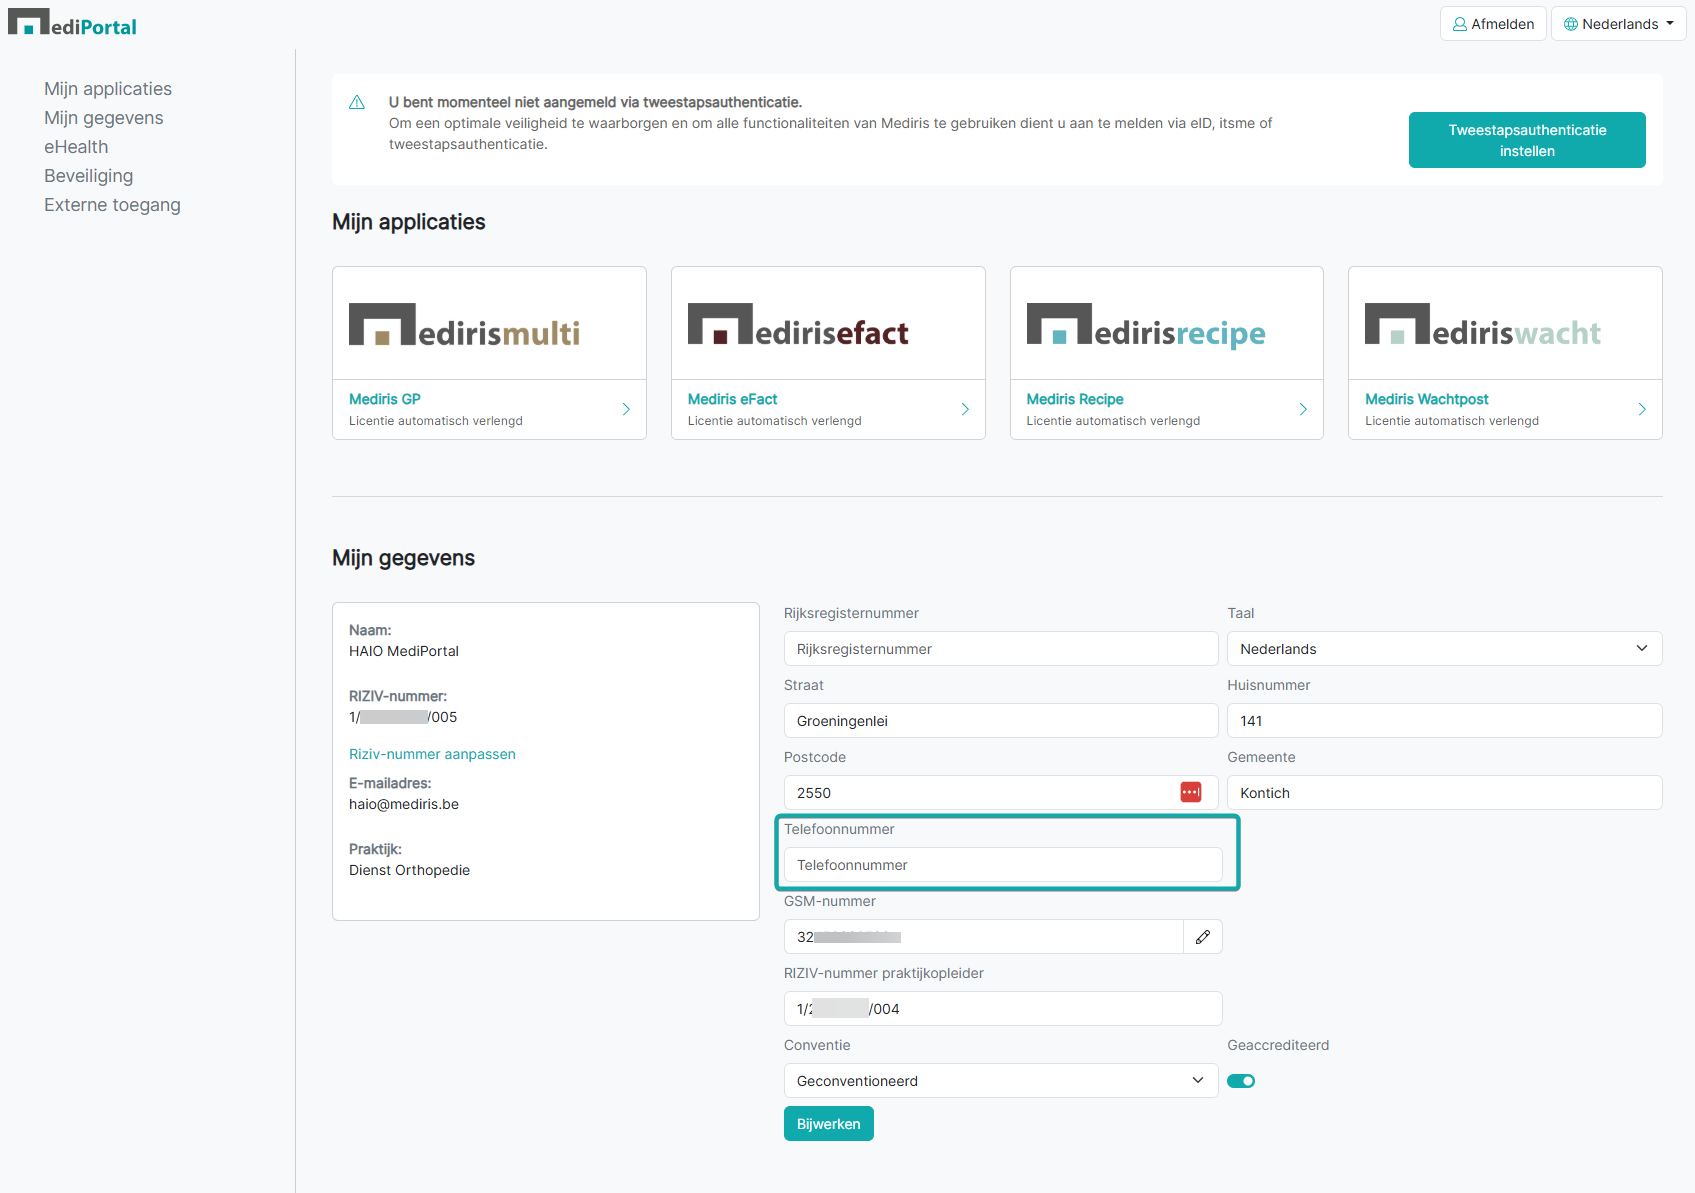Image resolution: width=1695 pixels, height=1193 pixels.
Task: Click the MediPortal logo
Action: 72,23
